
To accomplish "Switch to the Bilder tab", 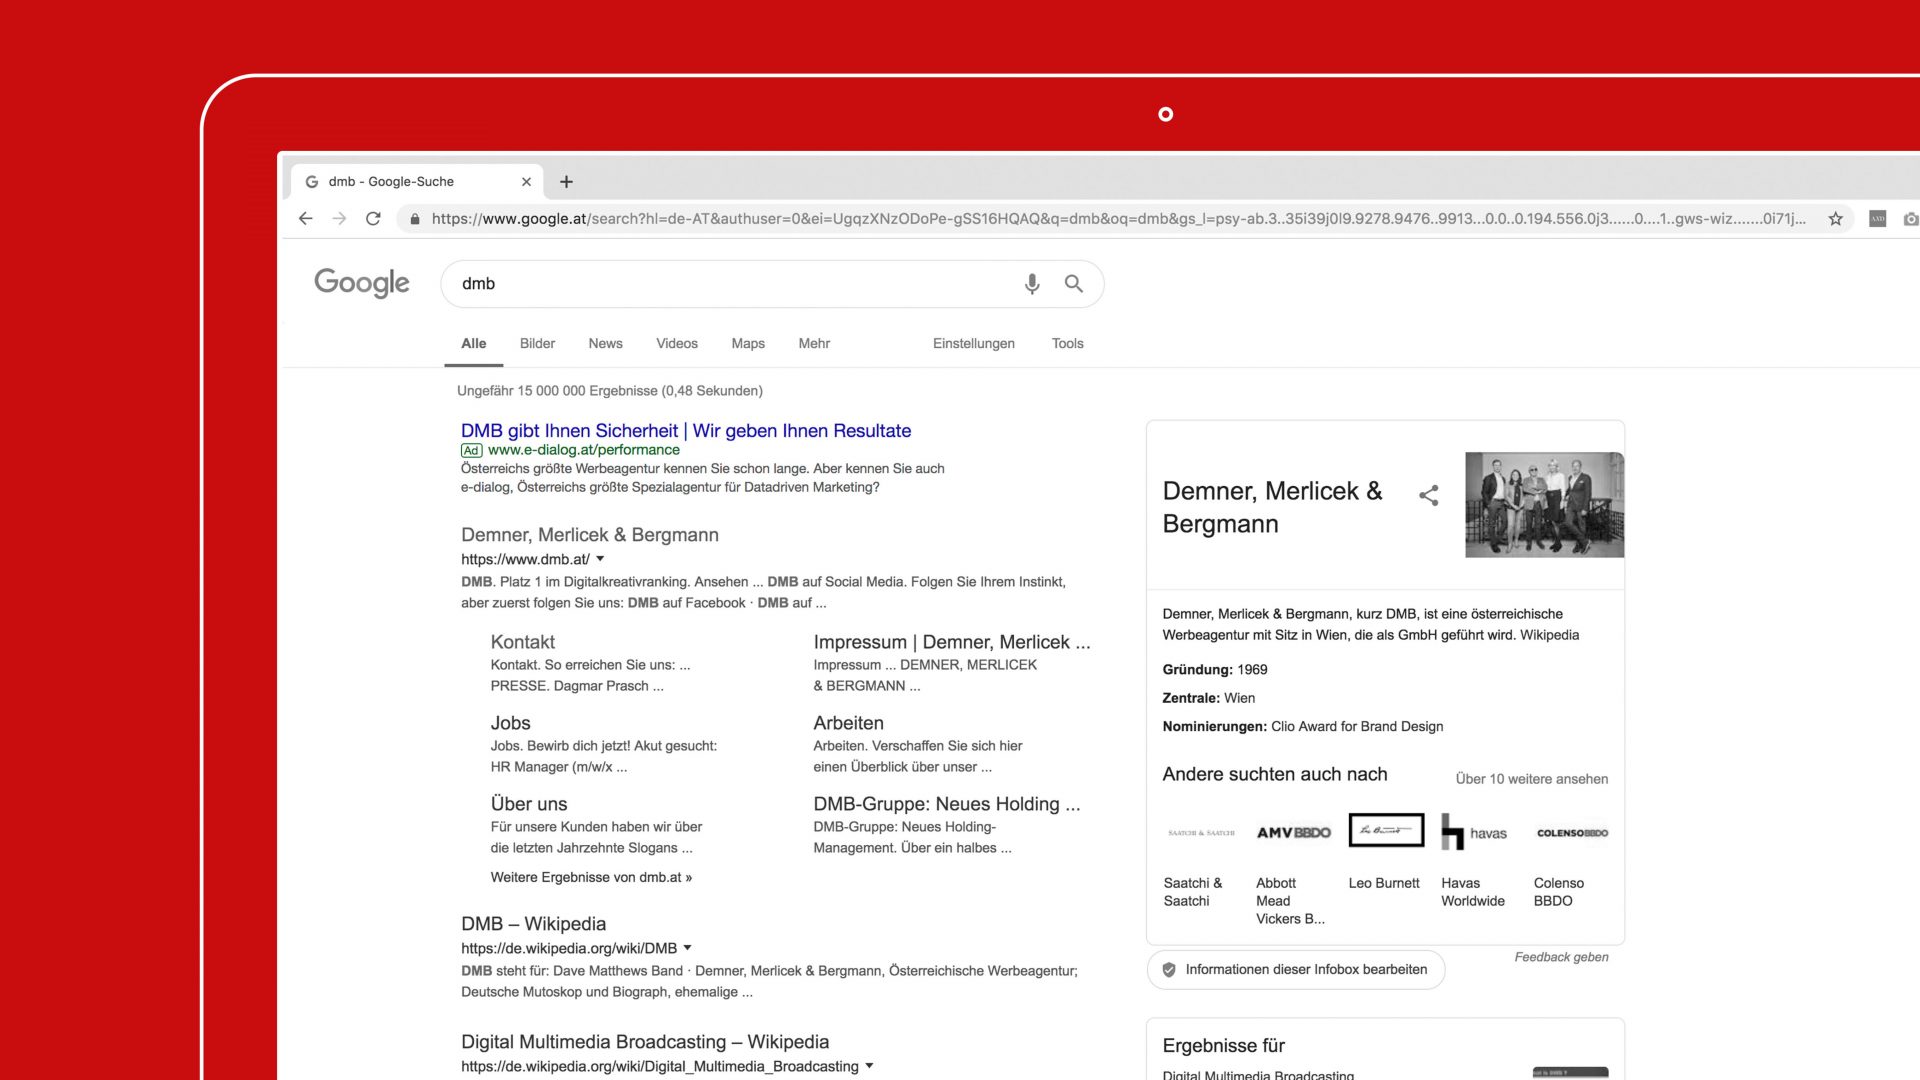I will pos(537,343).
